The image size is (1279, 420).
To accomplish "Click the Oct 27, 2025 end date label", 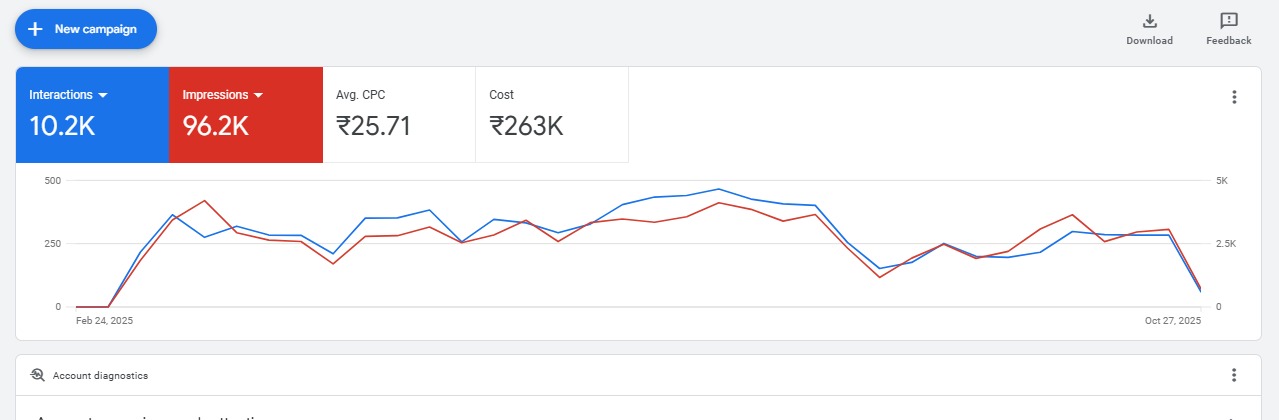I will click(1173, 321).
